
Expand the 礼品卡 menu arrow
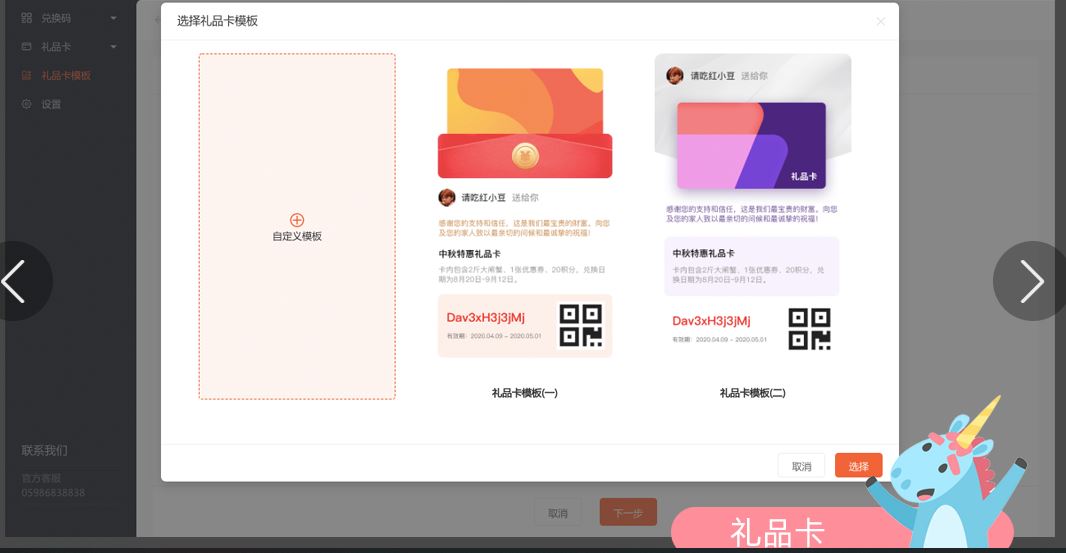113,47
